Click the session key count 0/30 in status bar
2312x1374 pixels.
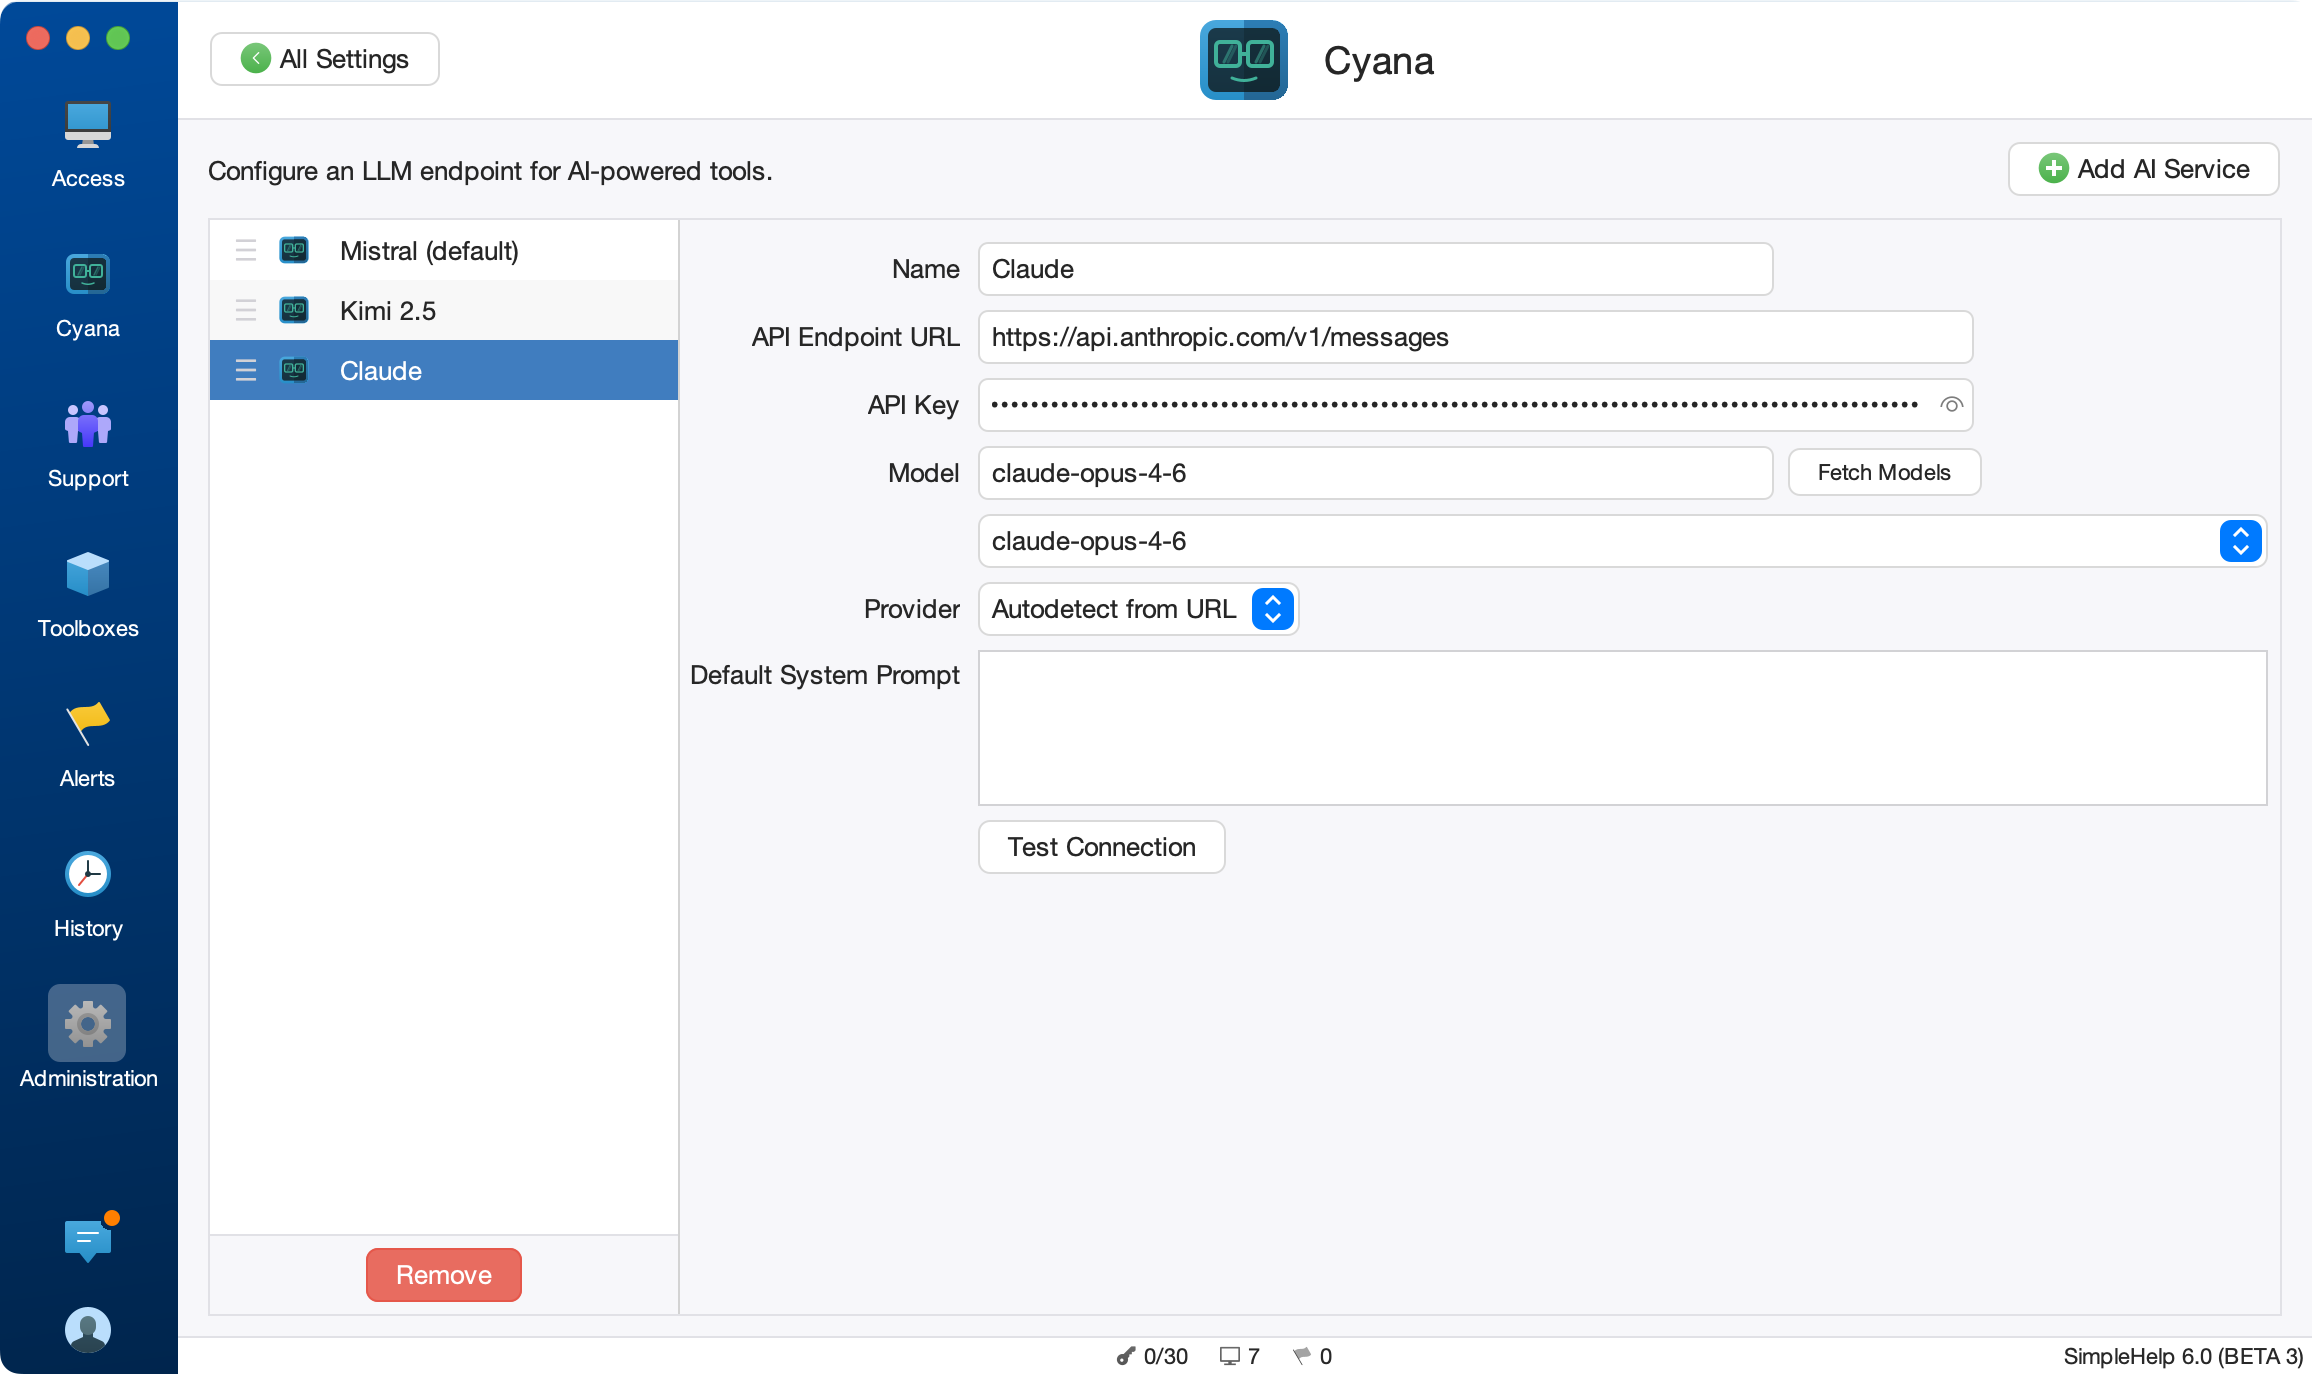coord(1152,1356)
